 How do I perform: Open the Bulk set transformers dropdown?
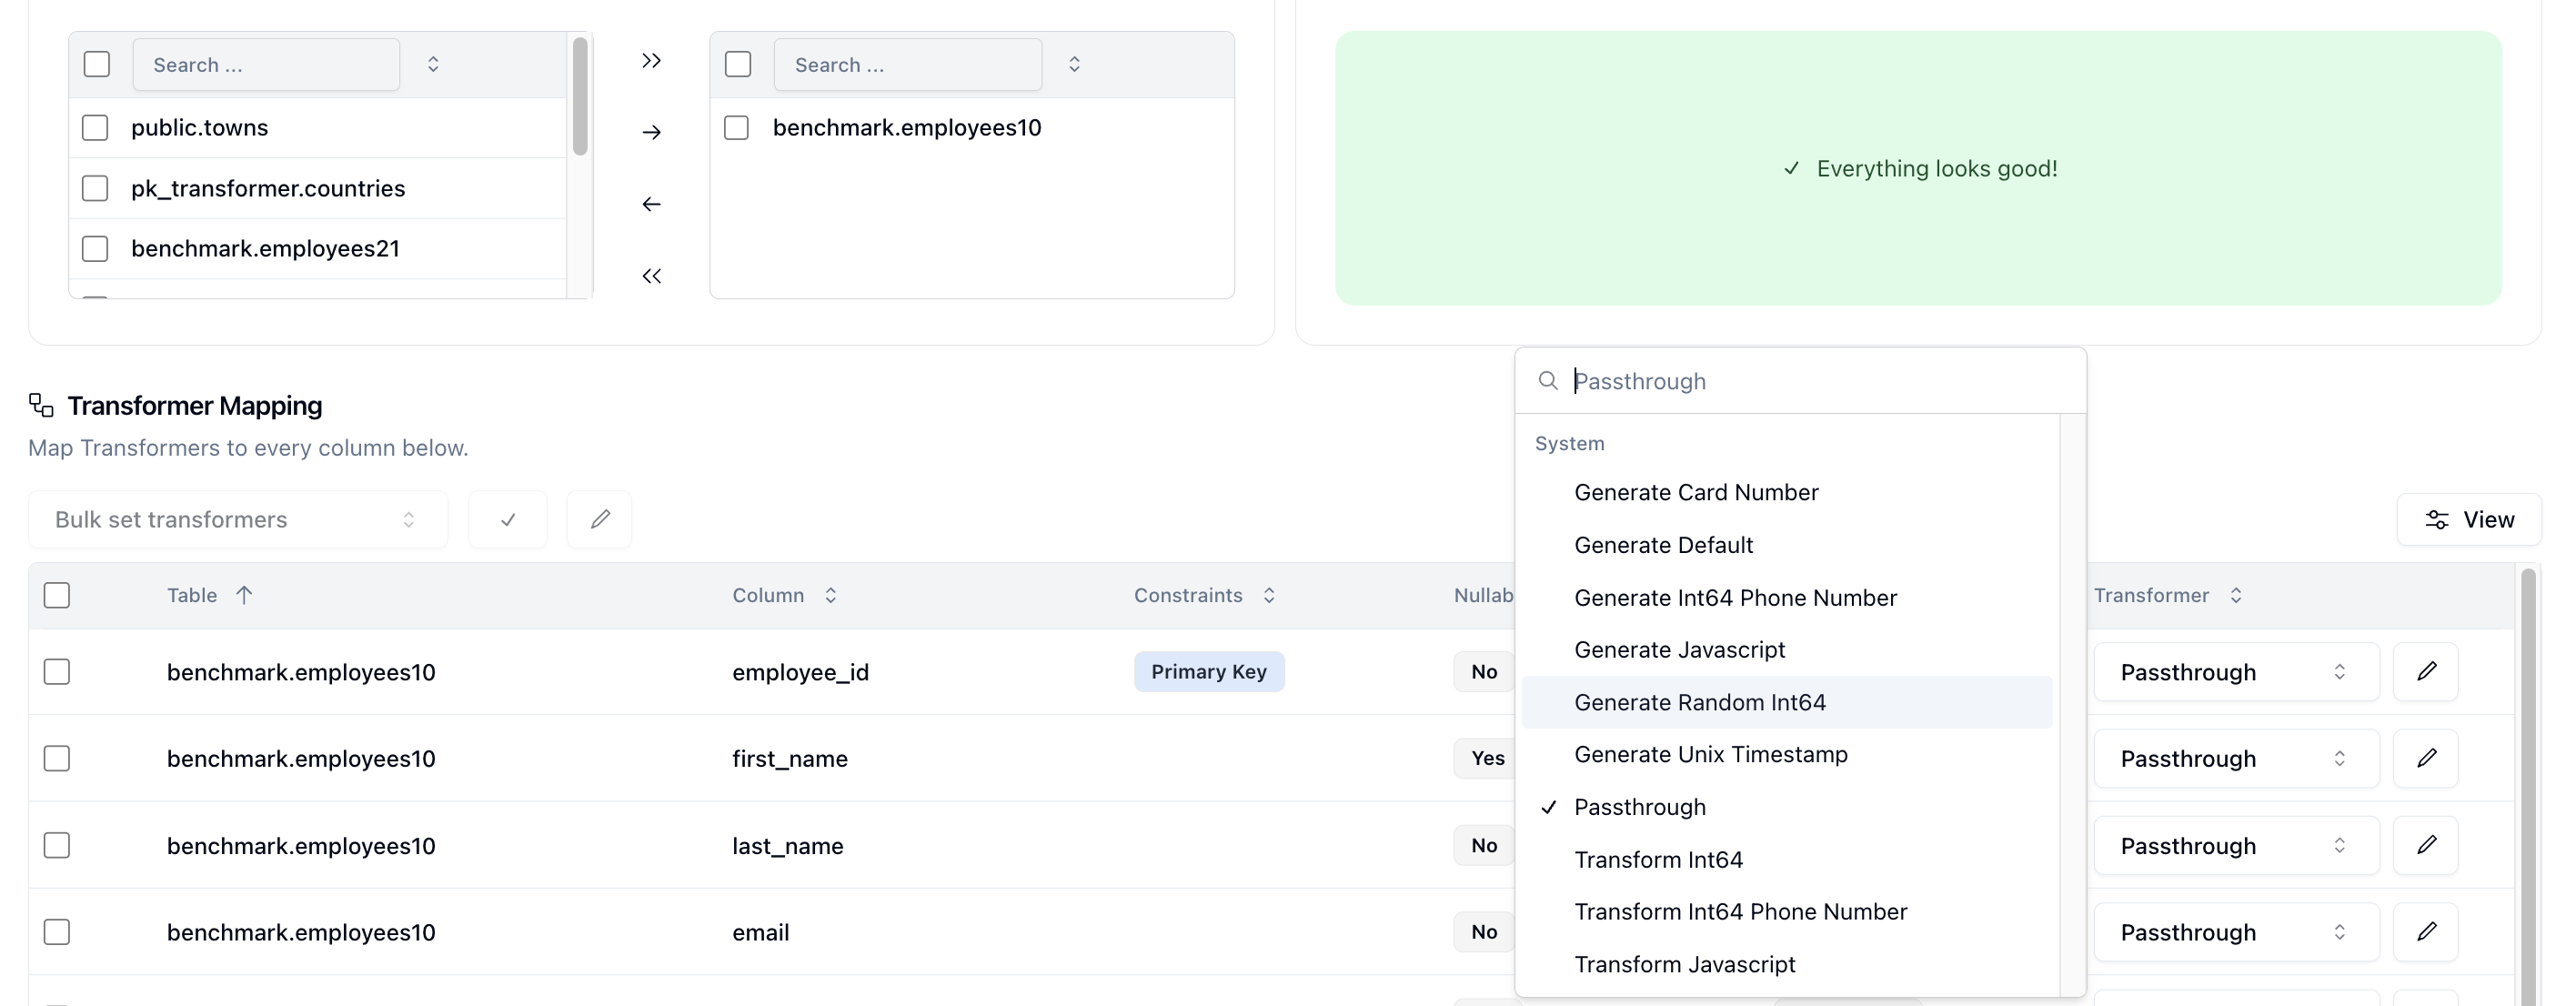point(238,519)
